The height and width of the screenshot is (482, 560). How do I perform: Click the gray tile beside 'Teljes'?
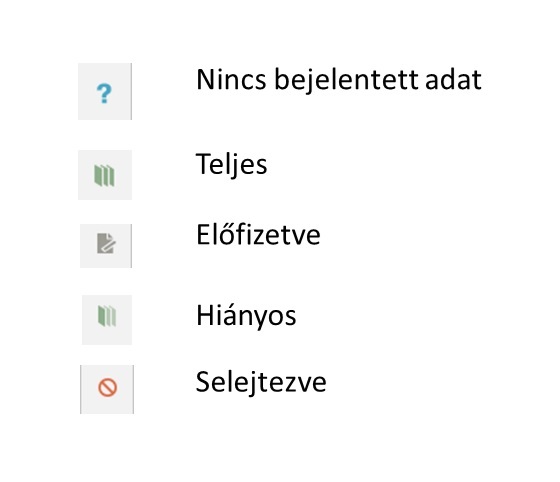point(105,175)
